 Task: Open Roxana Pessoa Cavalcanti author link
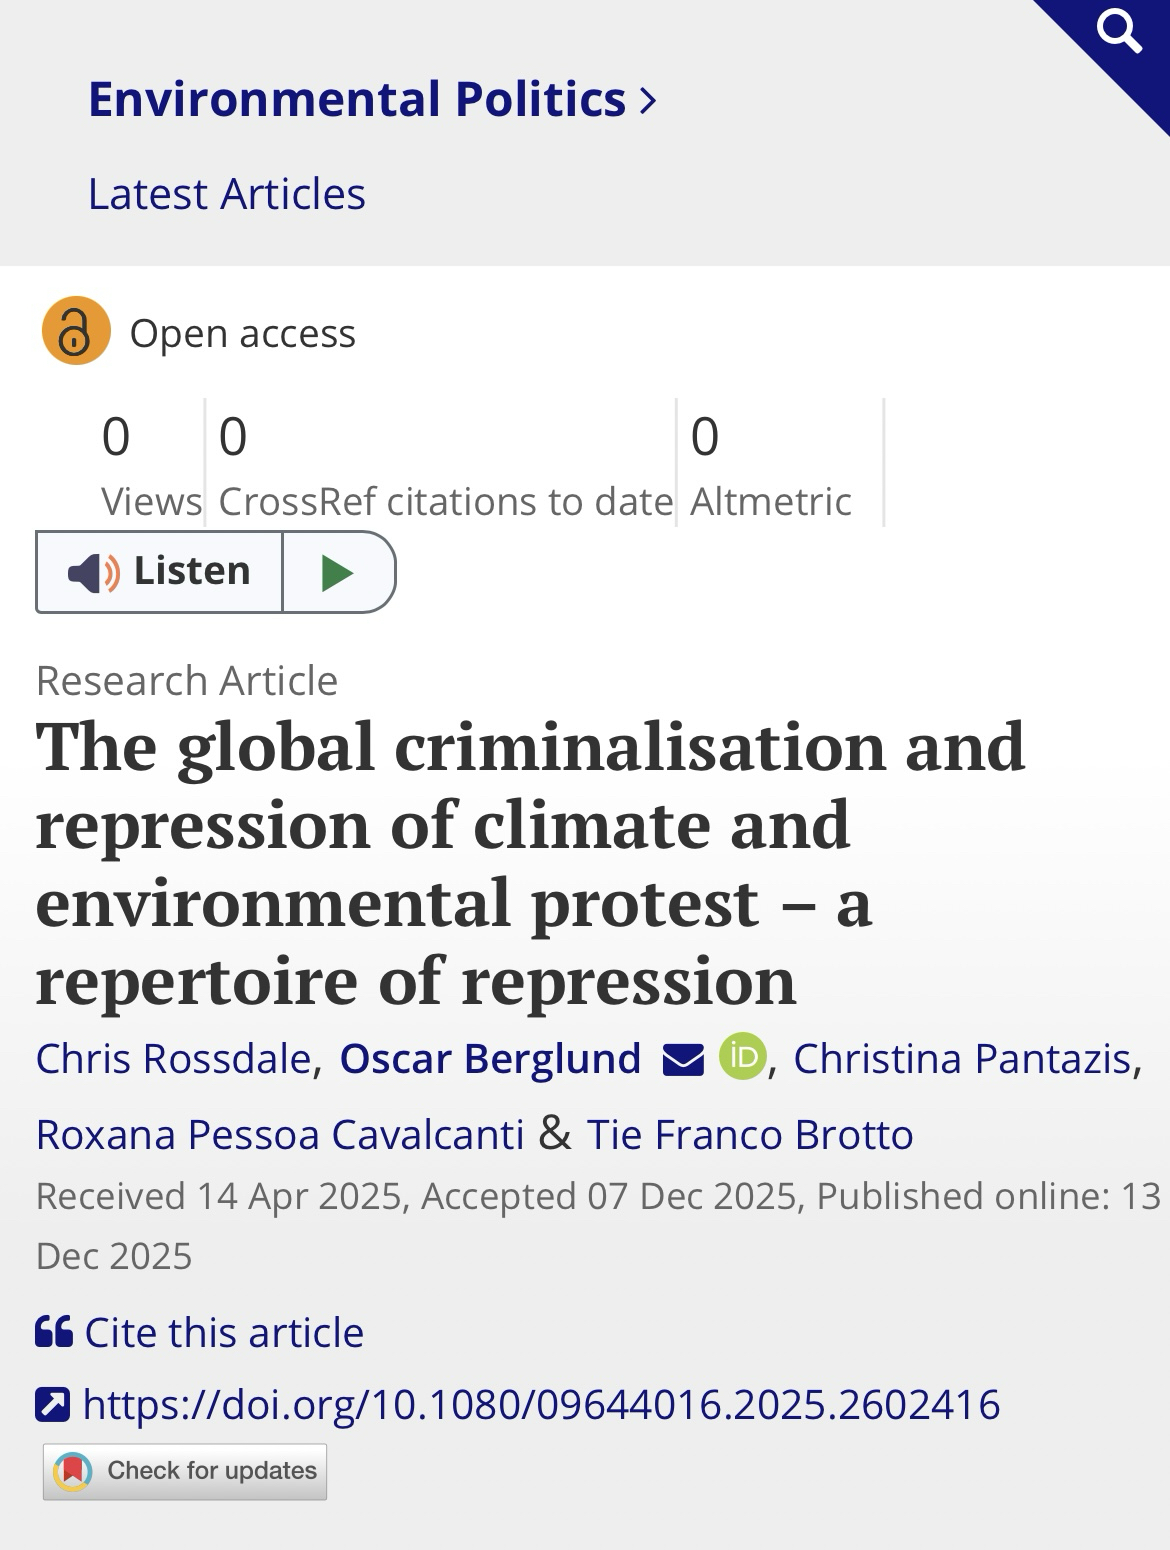[x=280, y=1135]
